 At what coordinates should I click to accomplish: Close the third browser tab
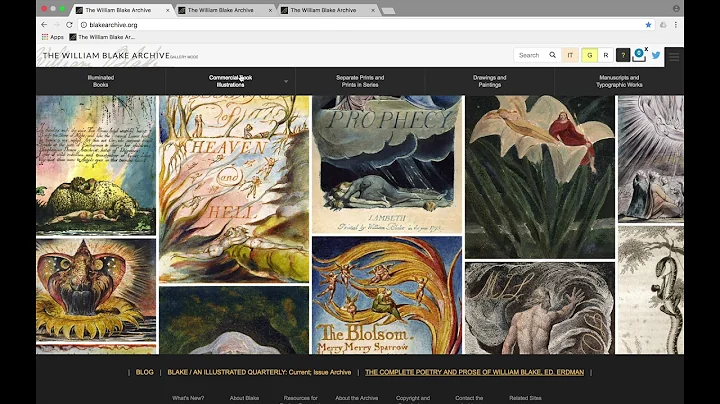click(373, 10)
